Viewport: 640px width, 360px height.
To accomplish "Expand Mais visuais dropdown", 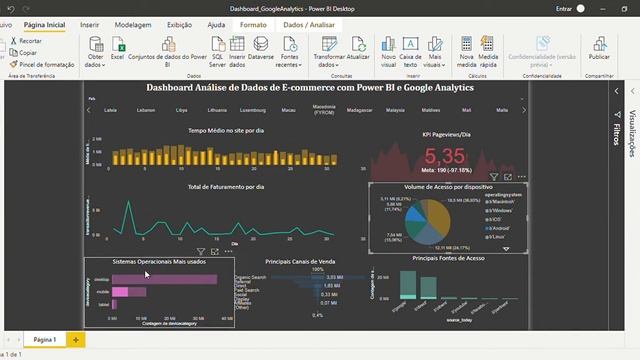I will (435, 52).
